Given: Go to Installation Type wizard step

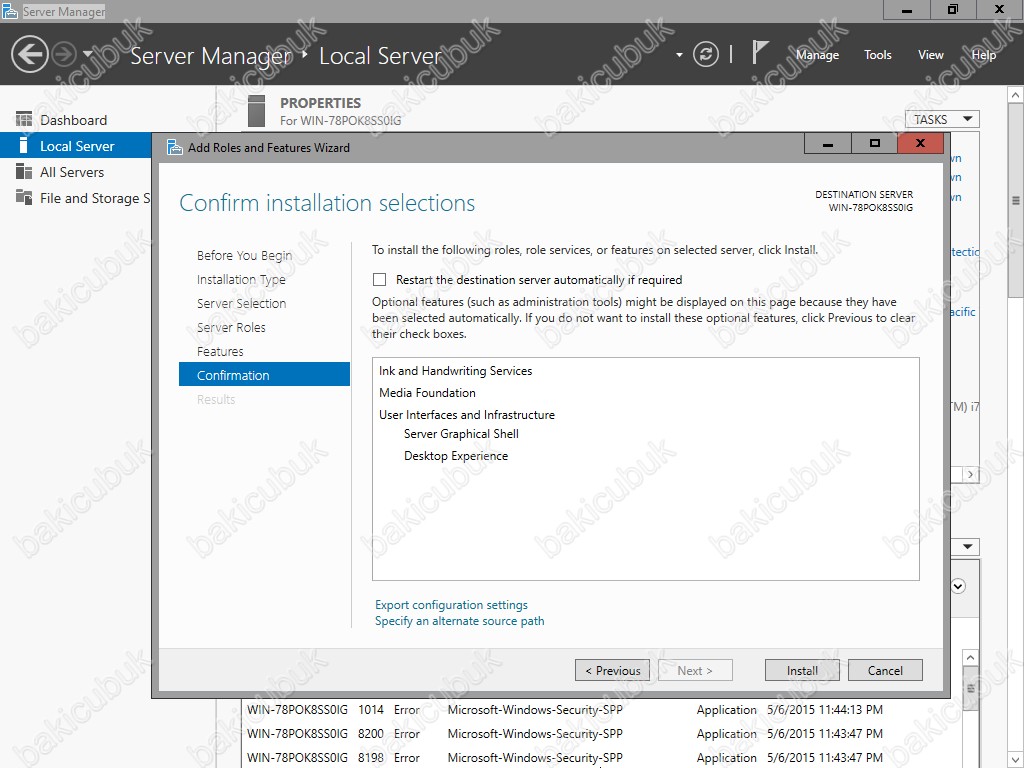Looking at the screenshot, I should pyautogui.click(x=241, y=280).
